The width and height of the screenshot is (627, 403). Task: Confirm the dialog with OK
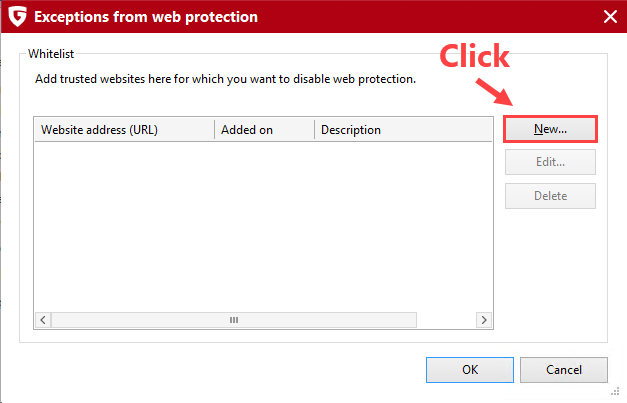pos(470,369)
